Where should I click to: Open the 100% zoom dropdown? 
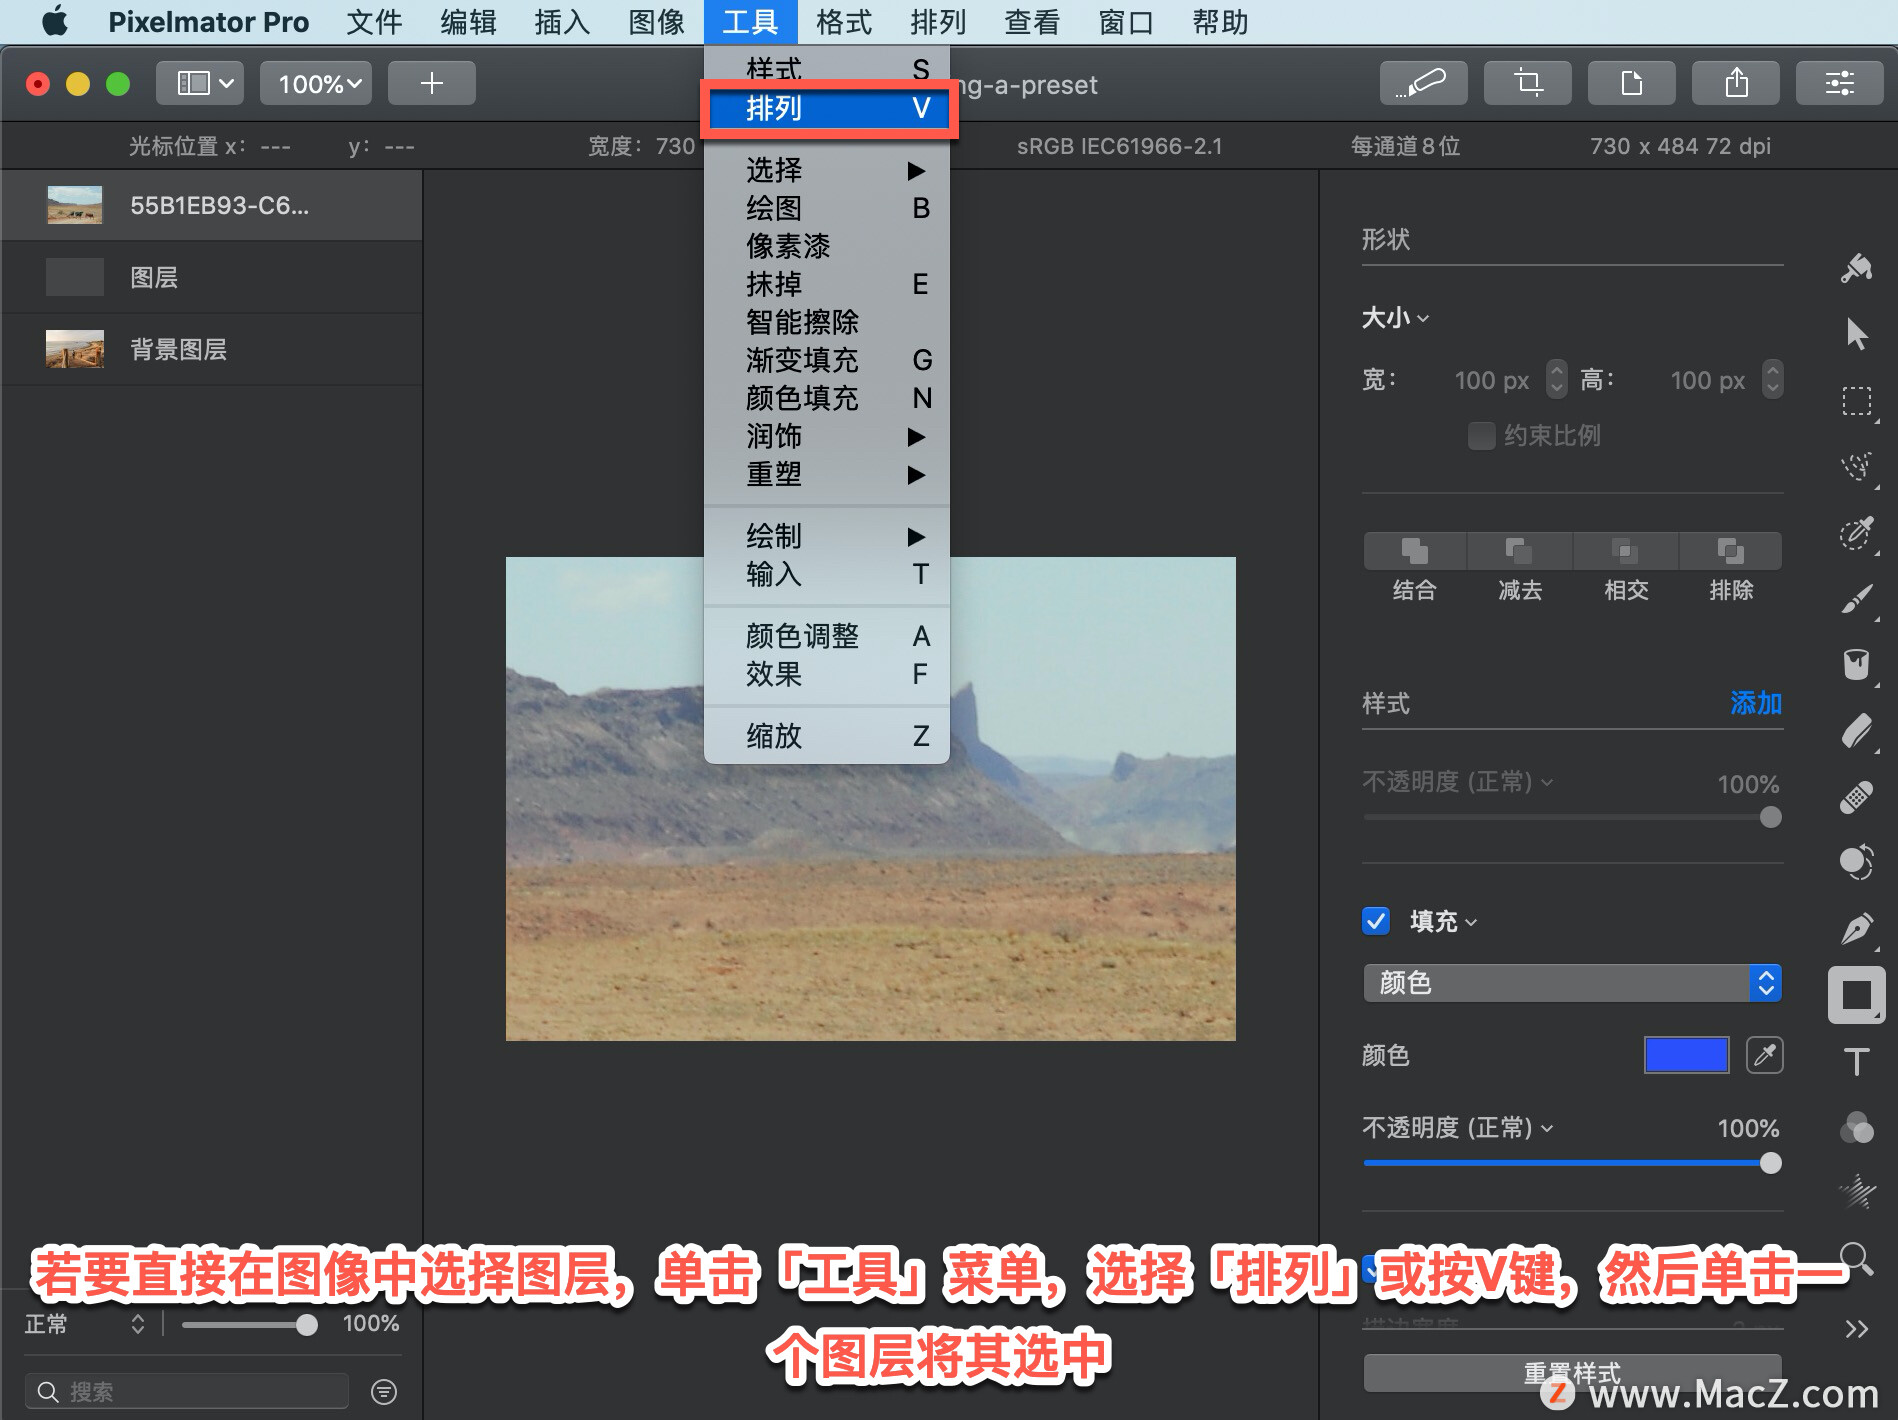tap(316, 83)
